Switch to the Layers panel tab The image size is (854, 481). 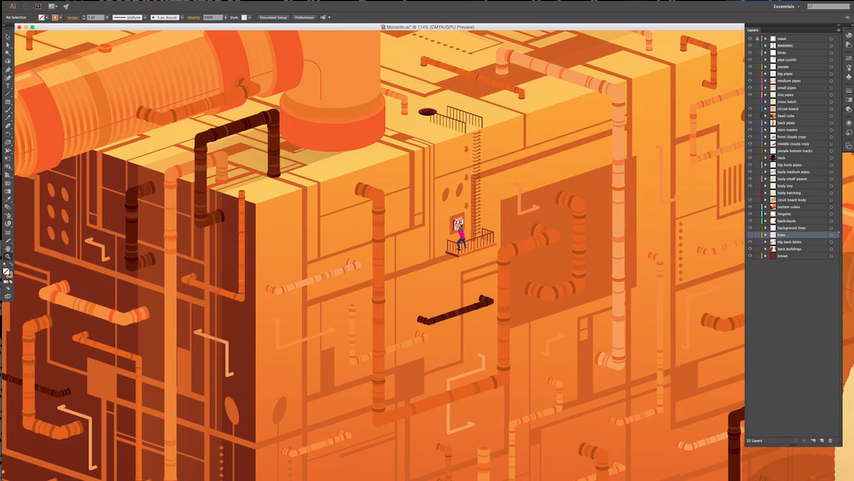[x=753, y=30]
